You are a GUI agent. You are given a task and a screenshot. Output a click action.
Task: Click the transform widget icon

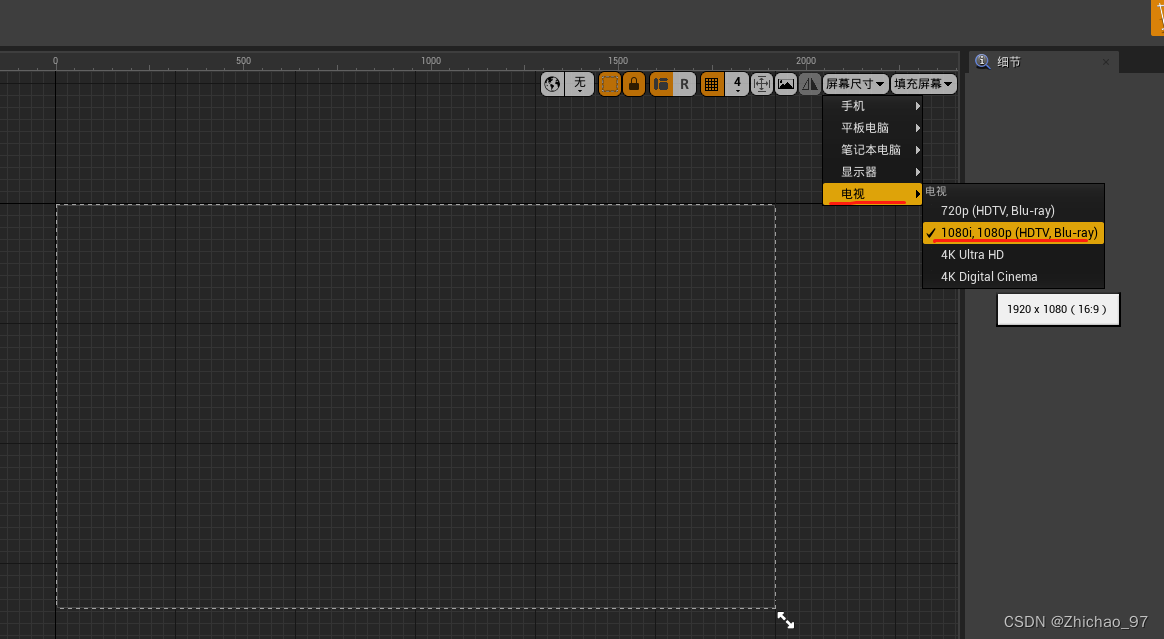[x=761, y=83]
